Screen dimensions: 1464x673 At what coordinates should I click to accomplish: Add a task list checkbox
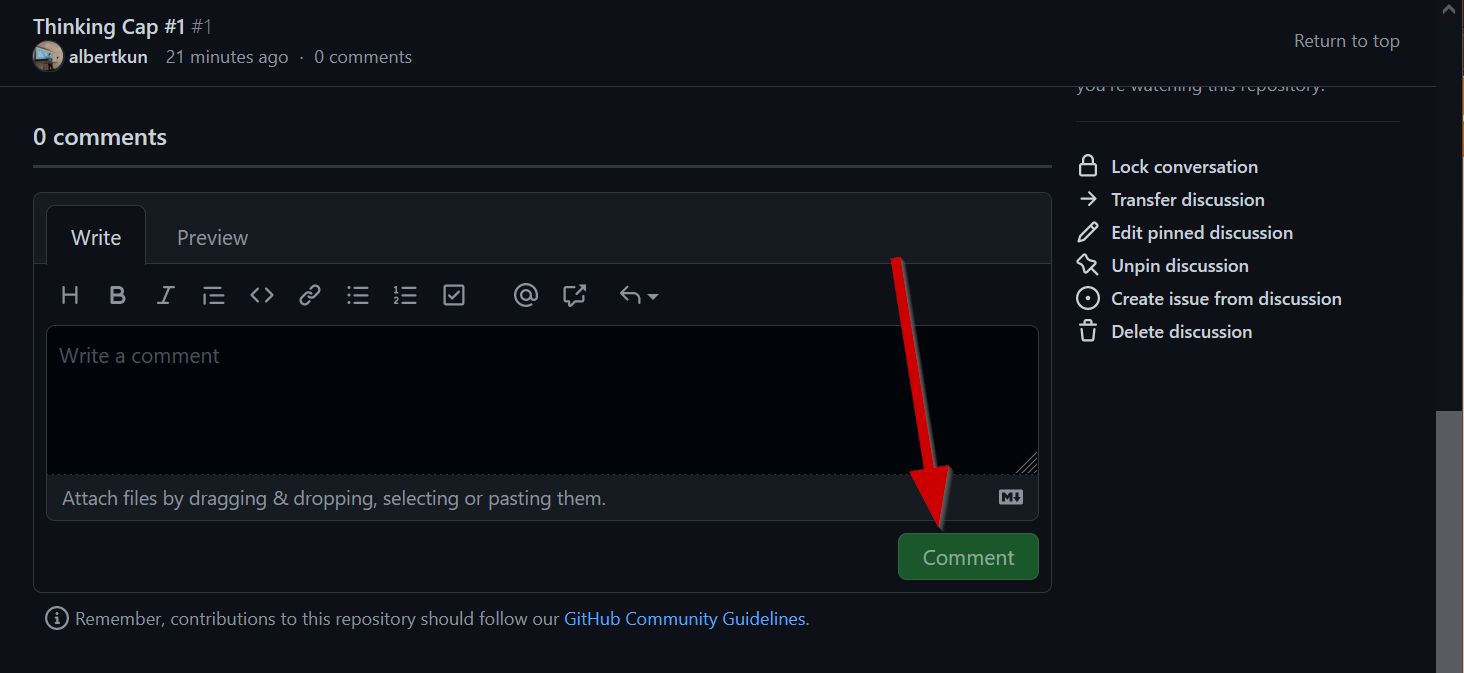pyautogui.click(x=454, y=295)
